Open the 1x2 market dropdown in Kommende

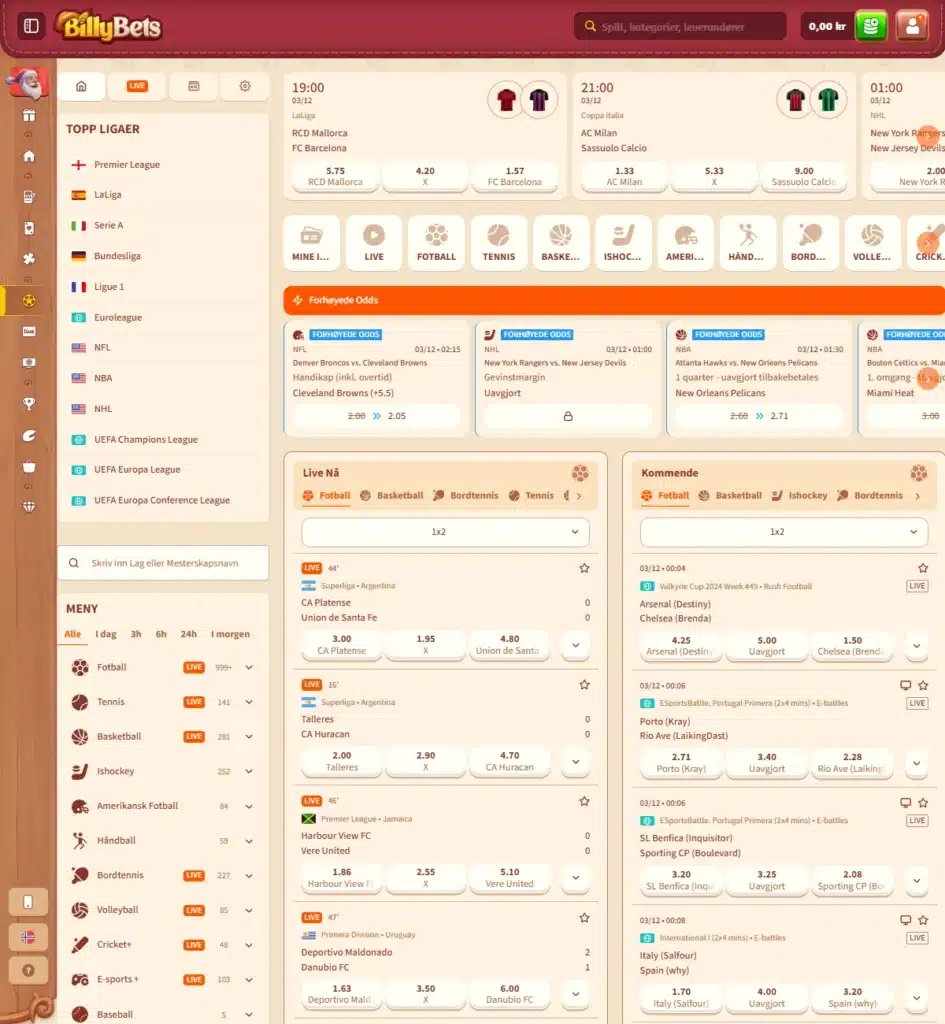(x=784, y=532)
